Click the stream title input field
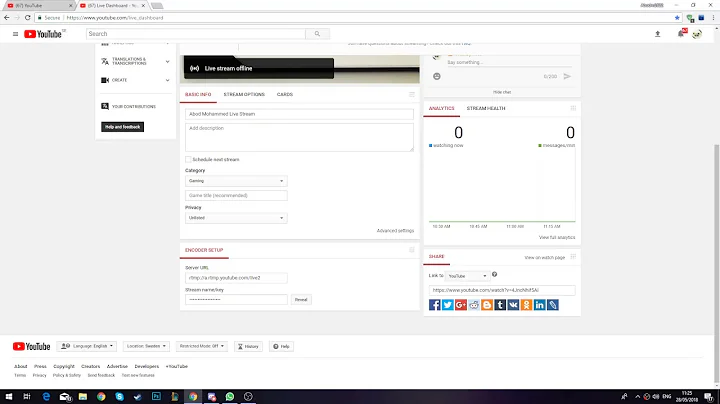Viewport: 720px width, 404px height. 299,114
